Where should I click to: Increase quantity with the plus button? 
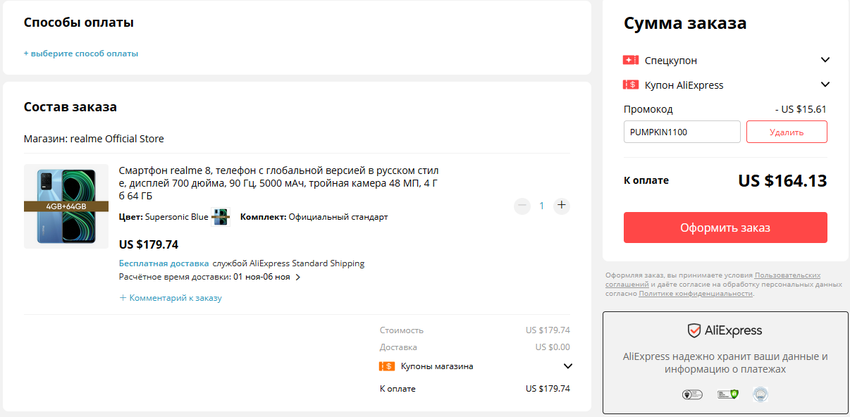coord(562,205)
